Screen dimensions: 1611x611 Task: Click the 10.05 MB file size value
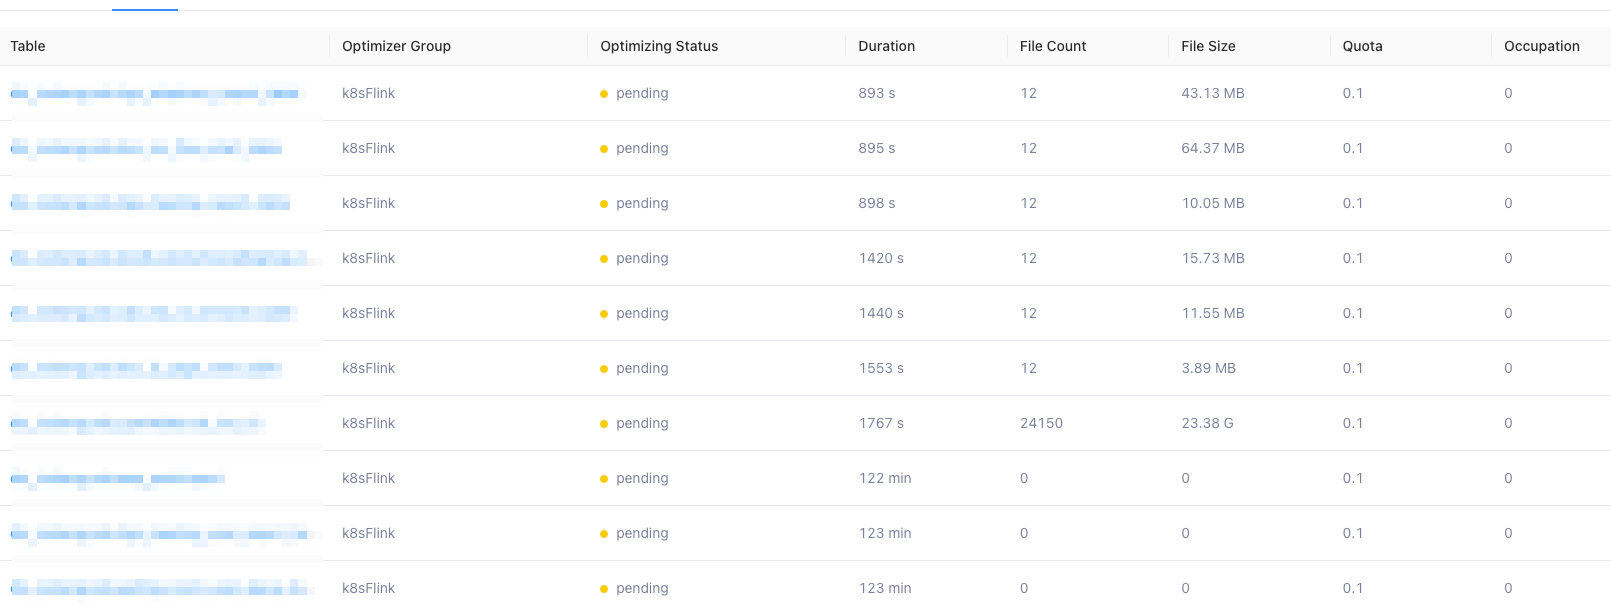coord(1213,203)
